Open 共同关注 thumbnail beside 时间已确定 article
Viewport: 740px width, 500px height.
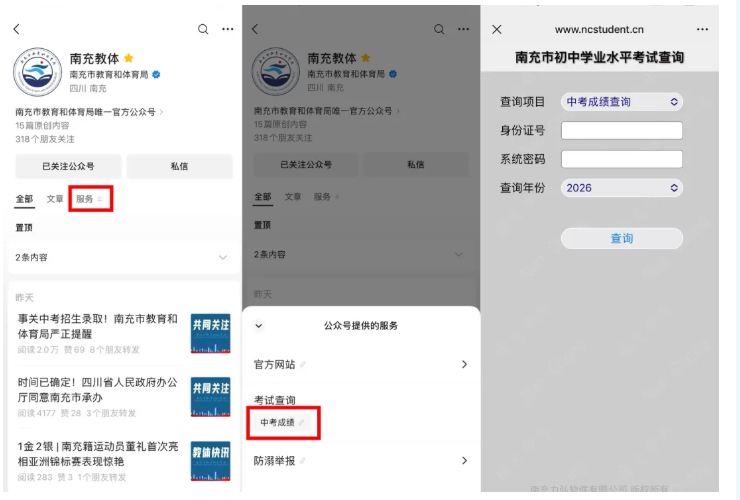coord(210,397)
